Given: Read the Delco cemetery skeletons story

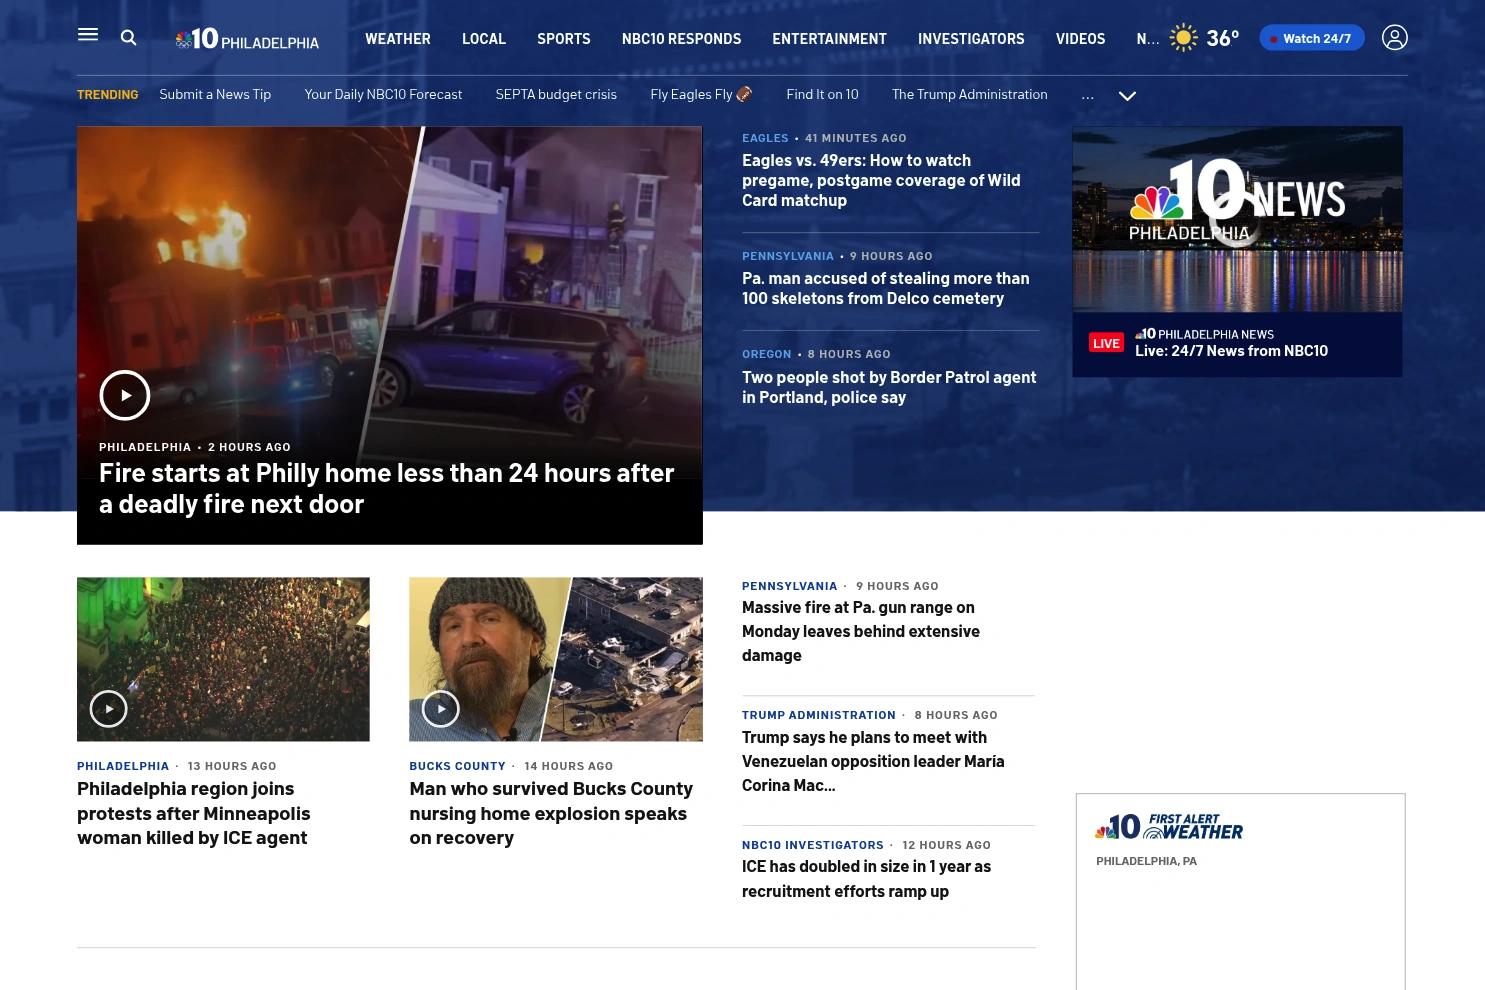Looking at the screenshot, I should point(885,288).
